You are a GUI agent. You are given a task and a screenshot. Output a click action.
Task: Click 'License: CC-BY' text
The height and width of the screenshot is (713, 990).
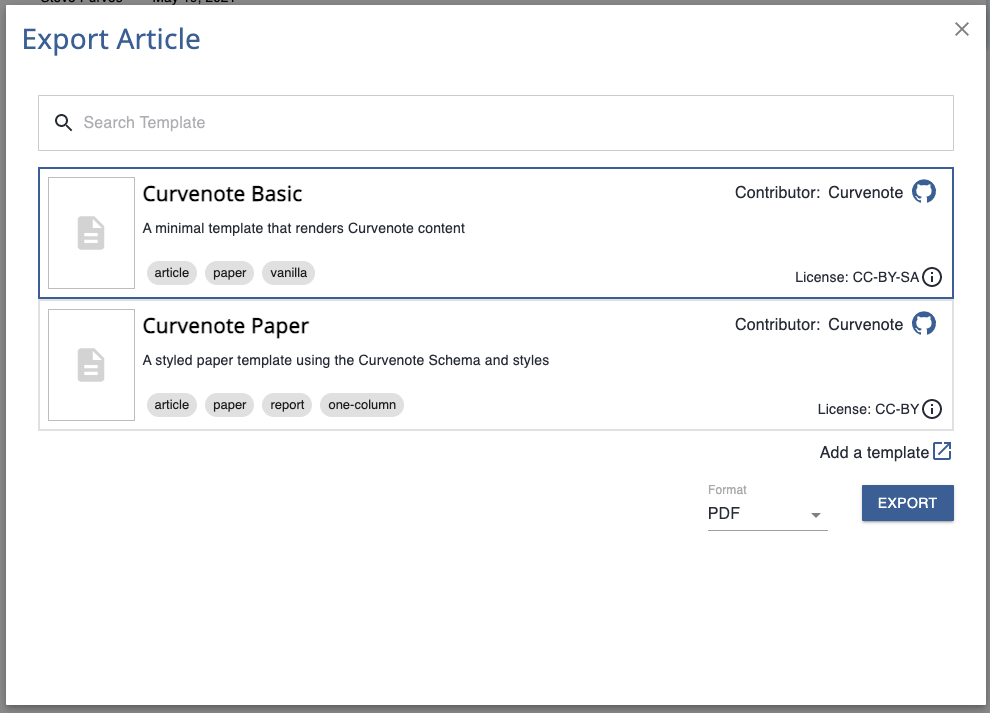coord(868,409)
